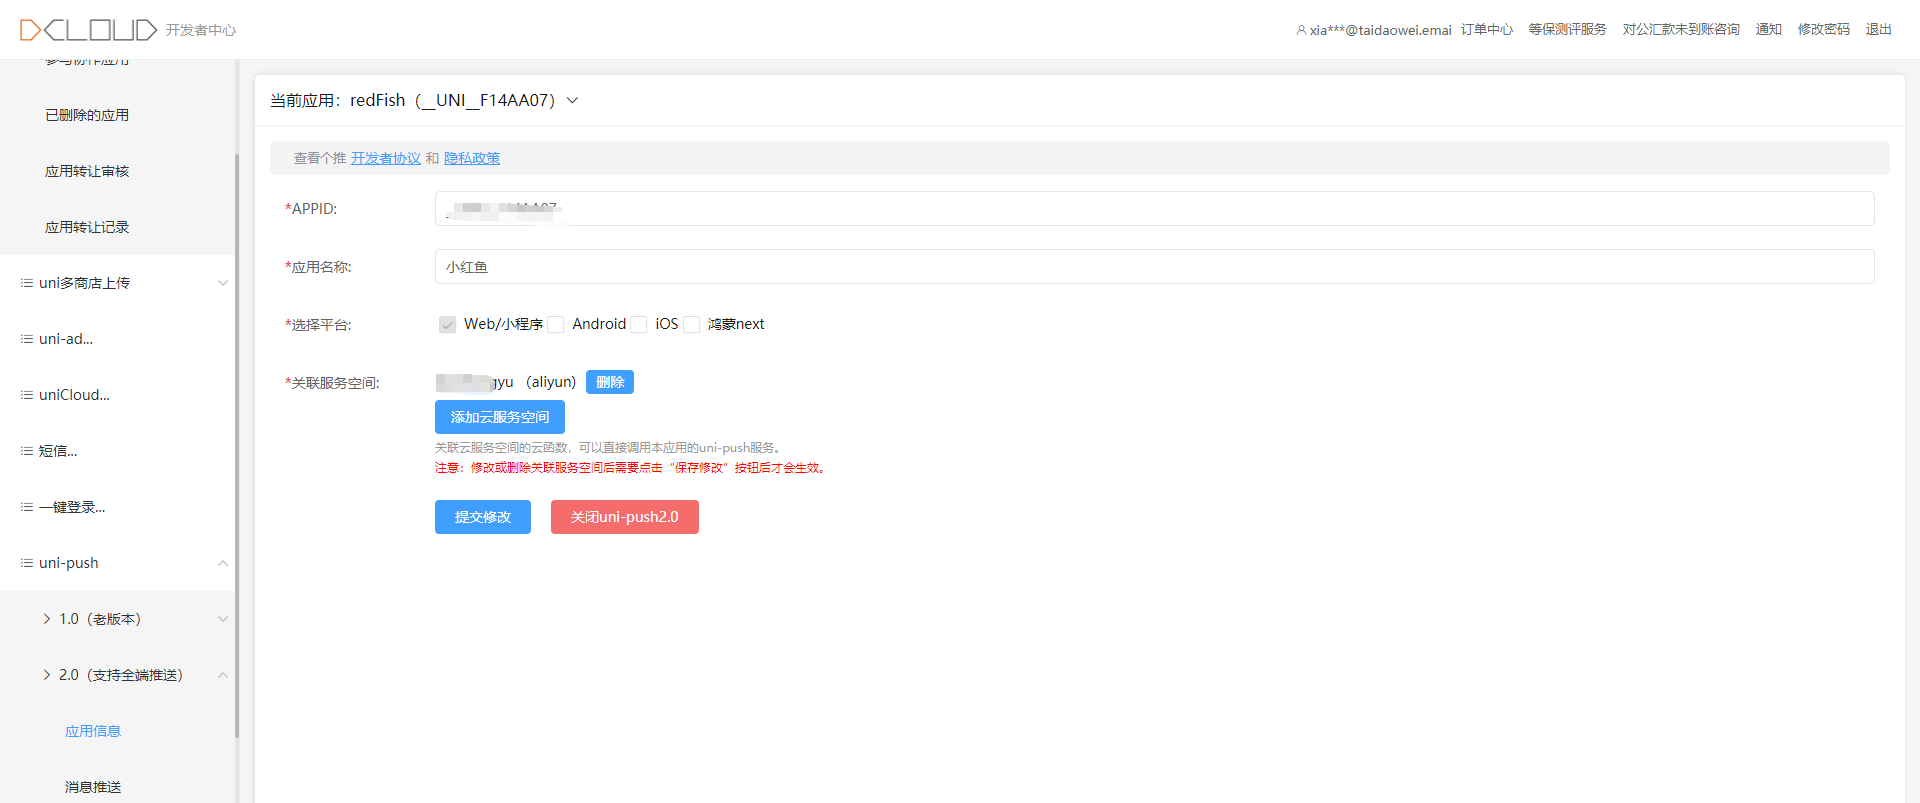Image resolution: width=1920 pixels, height=803 pixels.
Task: Expand the 1.0（老版本）submenu chevron
Action: click(x=223, y=619)
